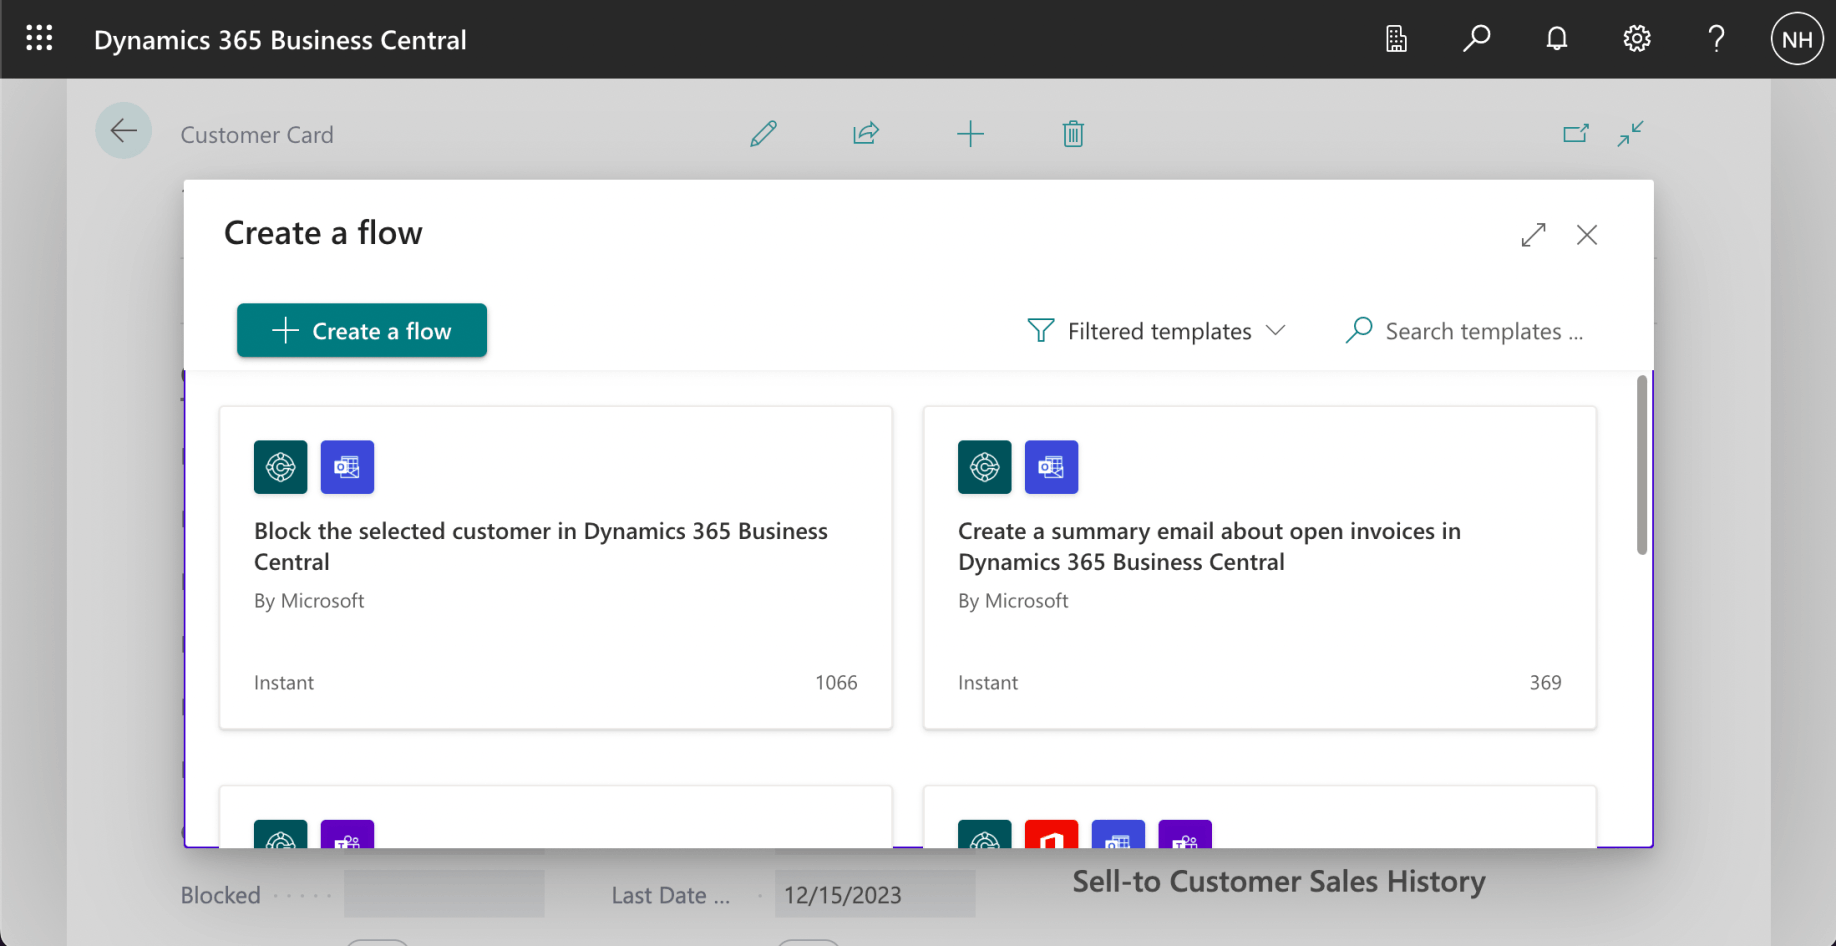
Task: Click the plus new record icon
Action: [970, 134]
